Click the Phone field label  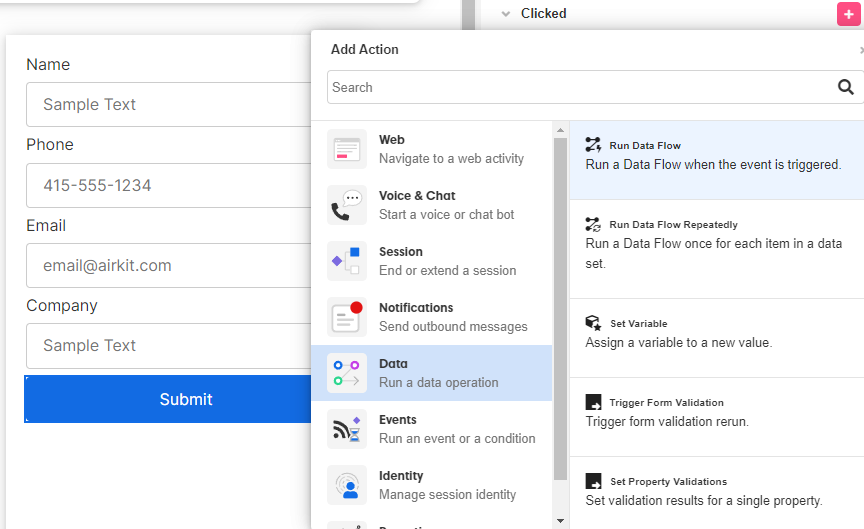pyautogui.click(x=50, y=144)
